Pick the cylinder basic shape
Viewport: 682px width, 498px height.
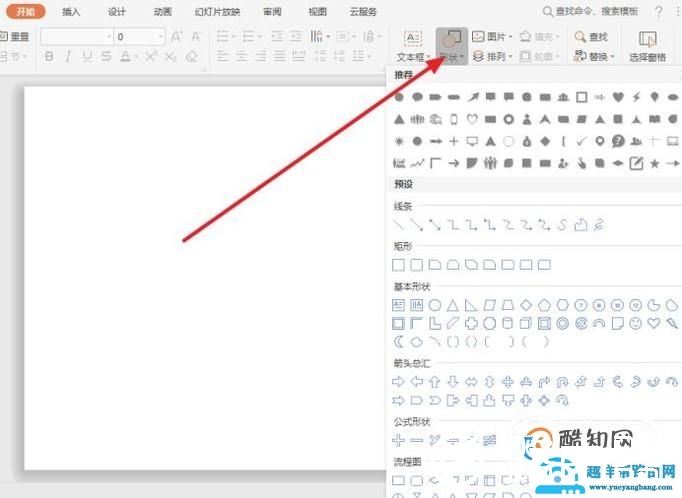click(508, 323)
